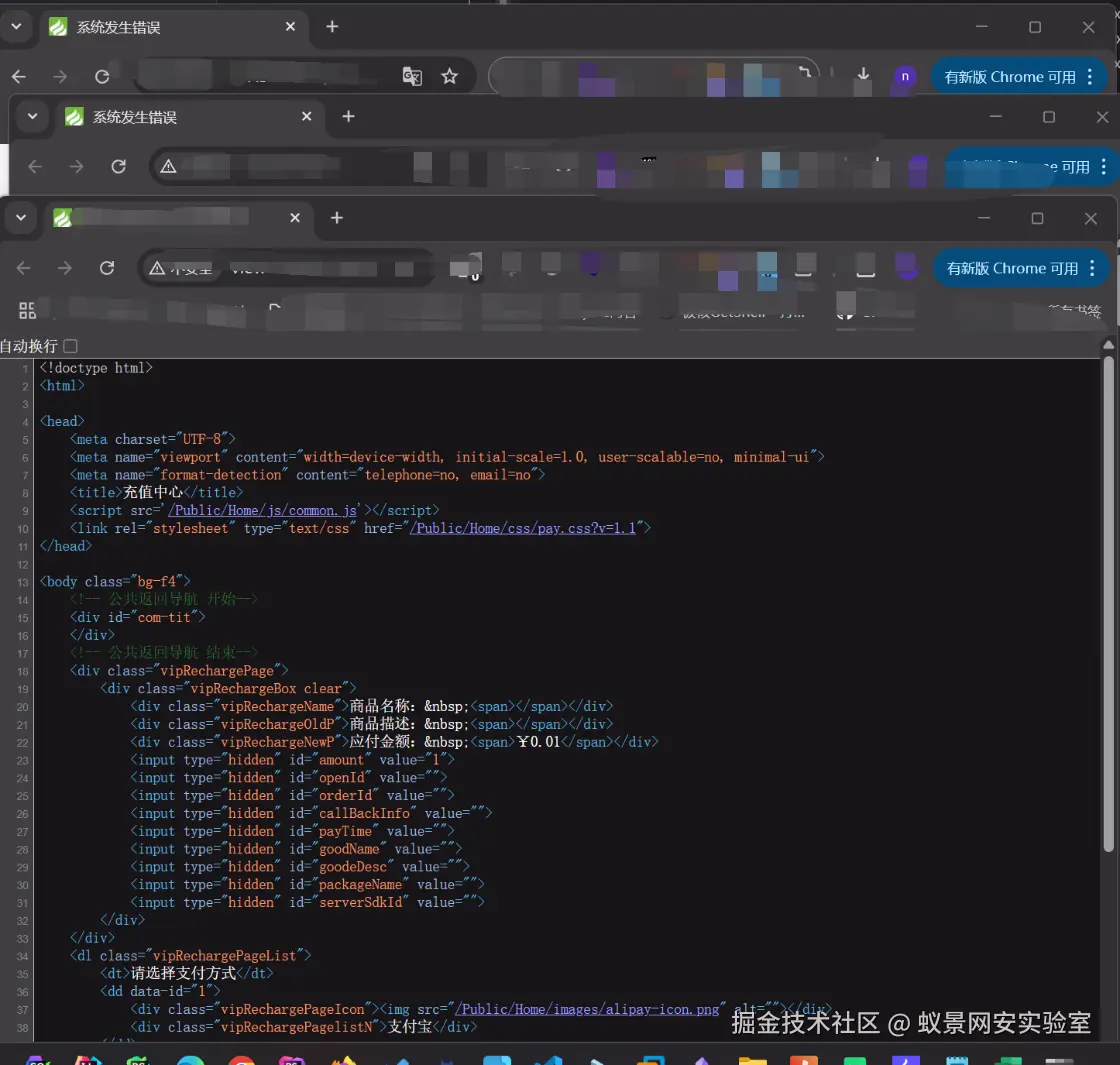Click reload button in middle Chrome window
The height and width of the screenshot is (1065, 1120).
[x=119, y=166]
